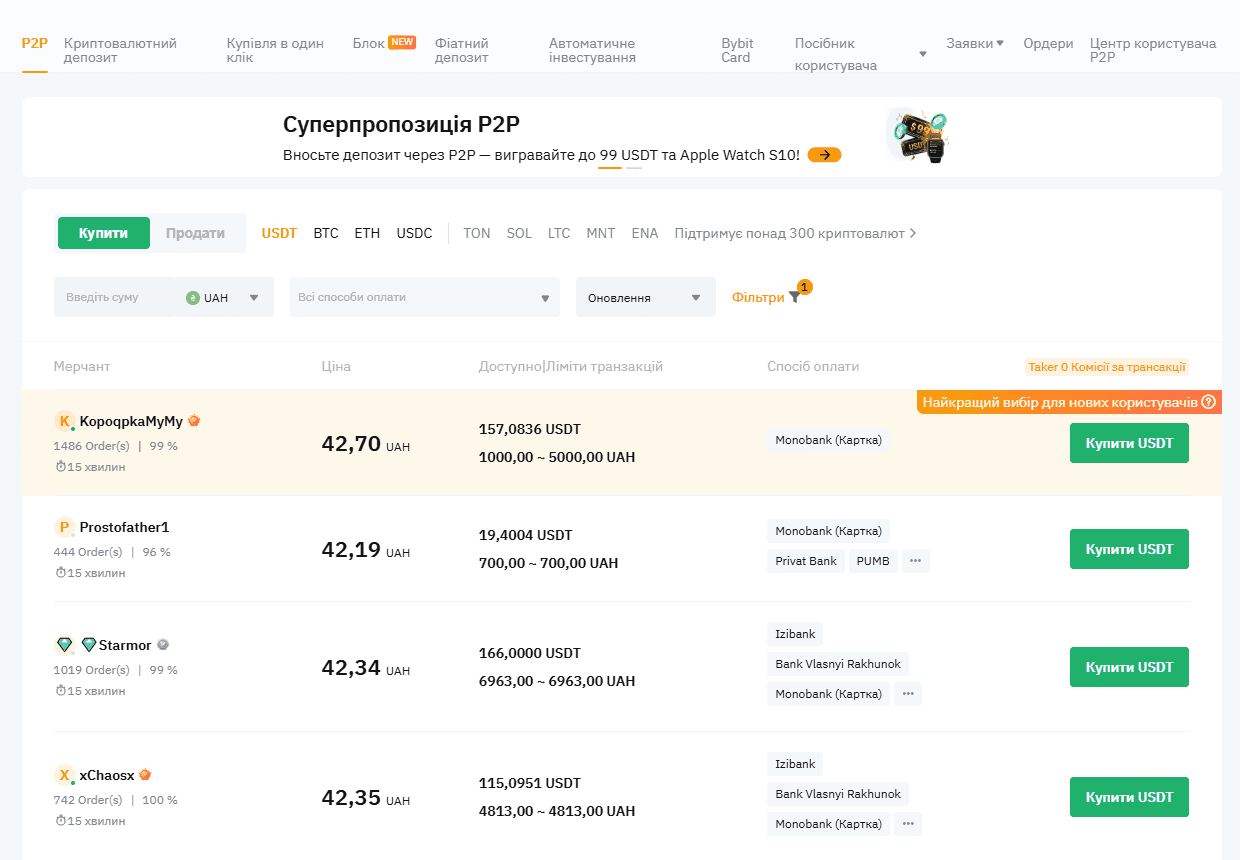Screen dimensions: 1240x860
Task: Click KopoqpkaMyMy merchant avatar
Action: [x=65, y=421]
